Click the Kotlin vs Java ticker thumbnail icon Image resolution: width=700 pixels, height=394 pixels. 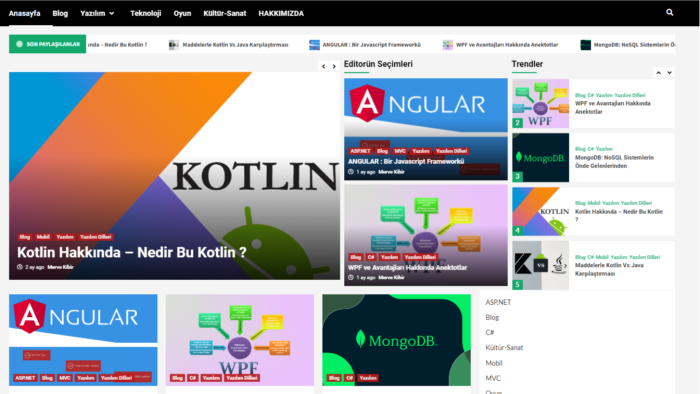(174, 45)
